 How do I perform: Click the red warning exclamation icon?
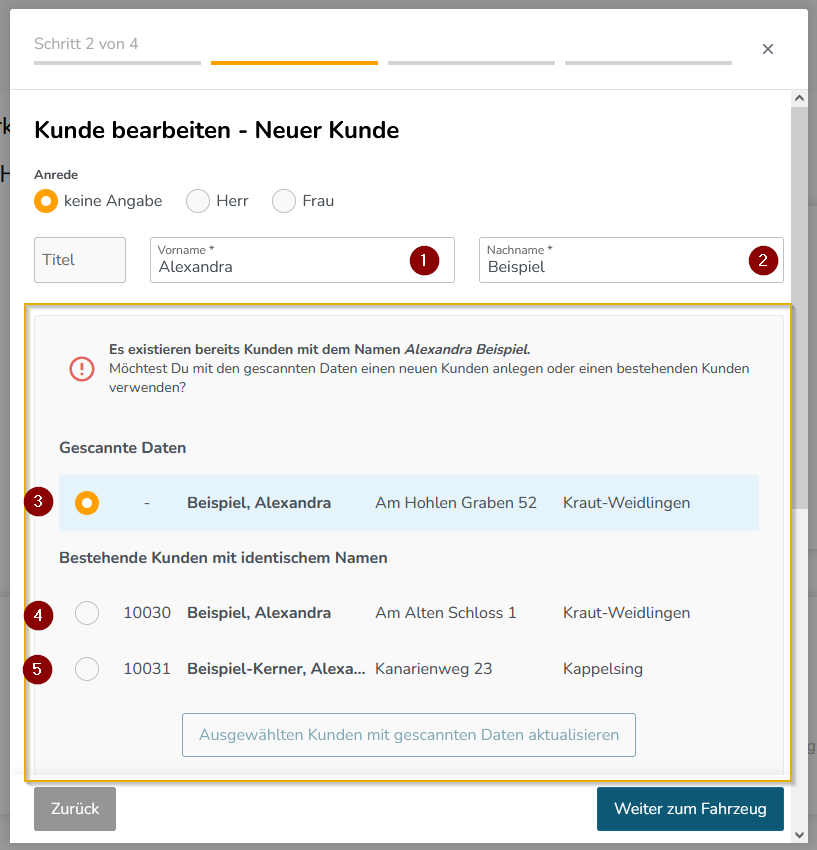pyautogui.click(x=82, y=369)
